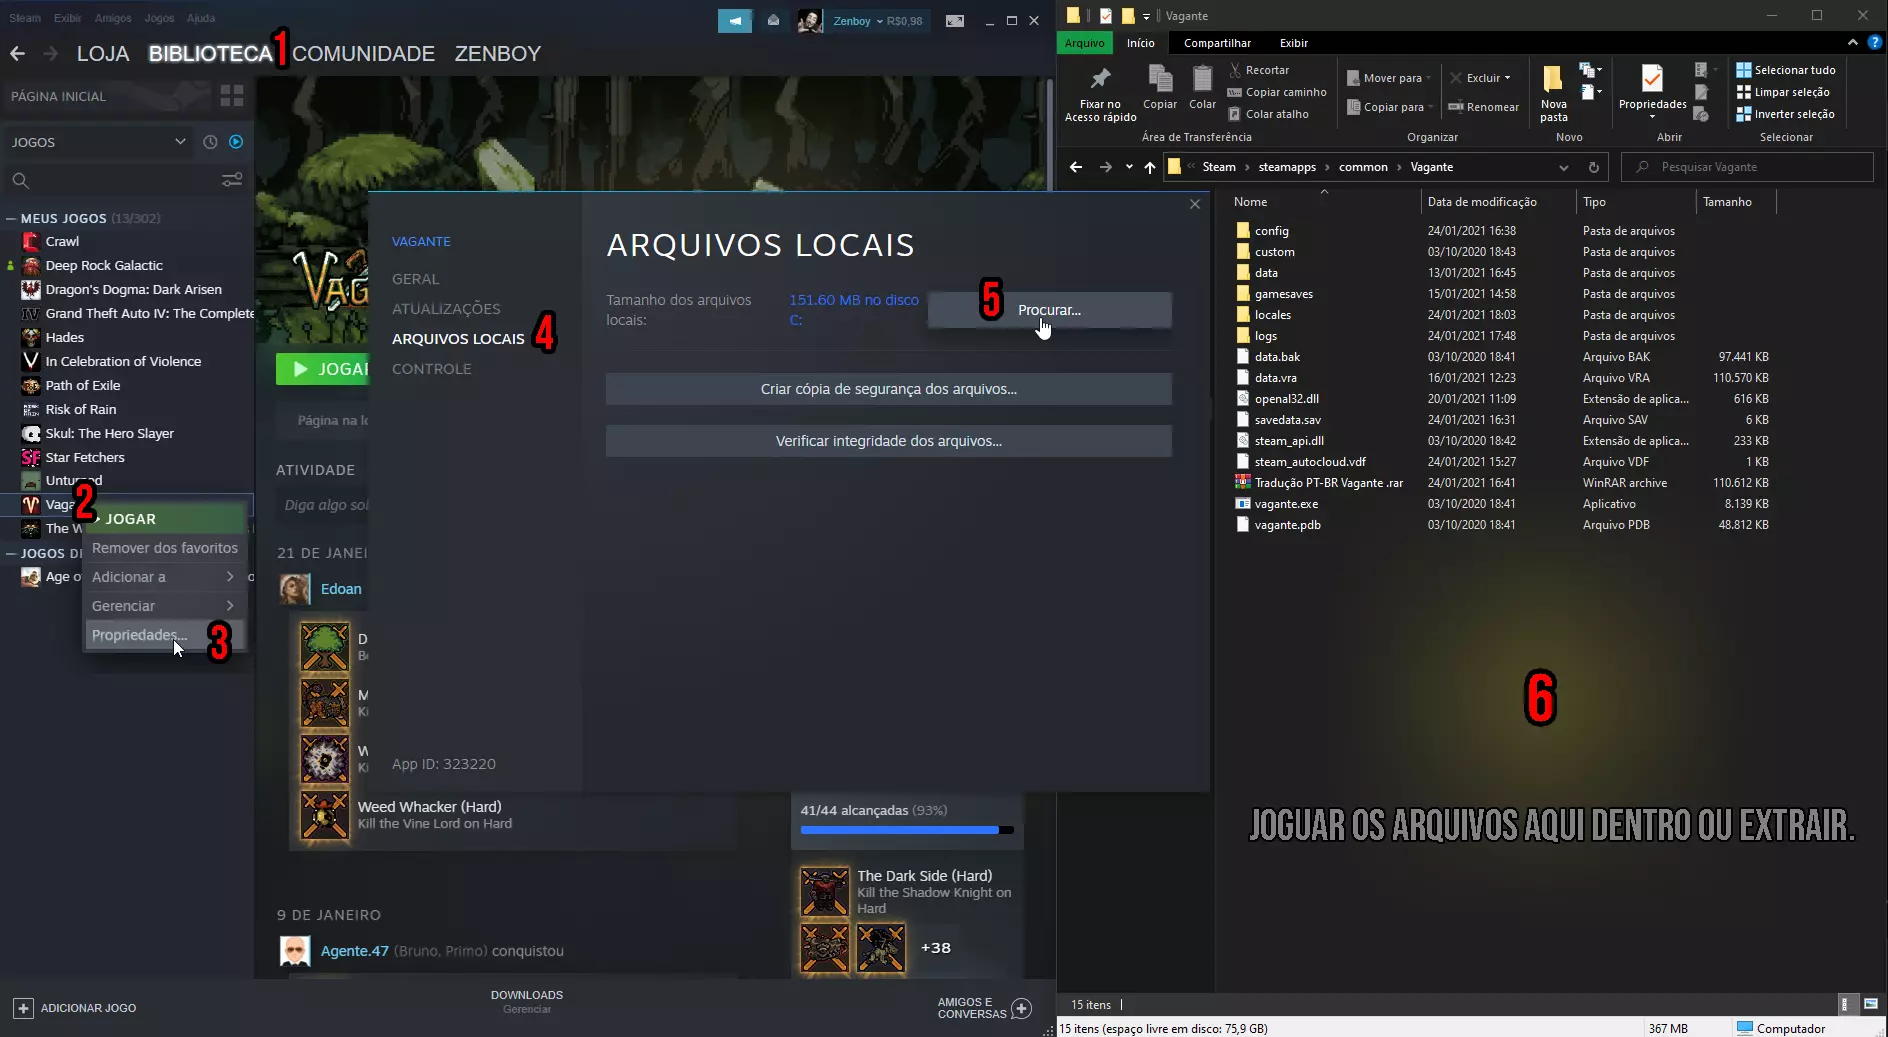Screen dimensions: 1888x1037
Task: Click the 41/44 achievements progress bar
Action: click(907, 830)
